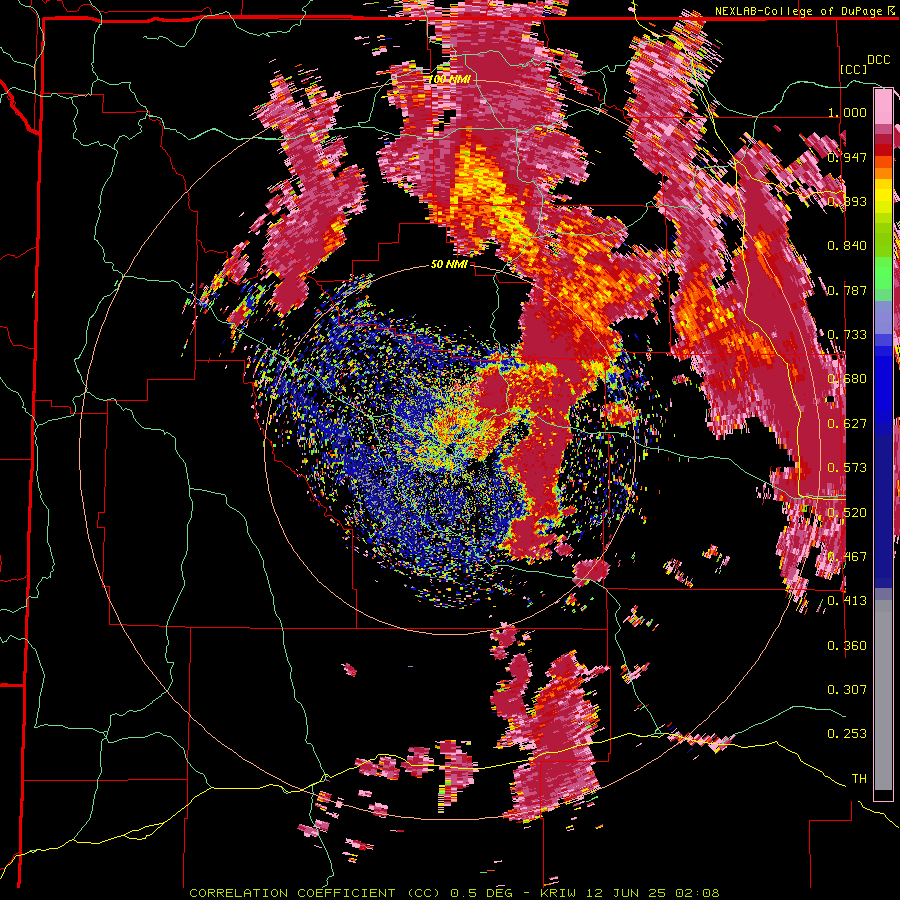This screenshot has width=900, height=900.
Task: Pick the gray lower section of color scale
Action: pyautogui.click(x=883, y=695)
